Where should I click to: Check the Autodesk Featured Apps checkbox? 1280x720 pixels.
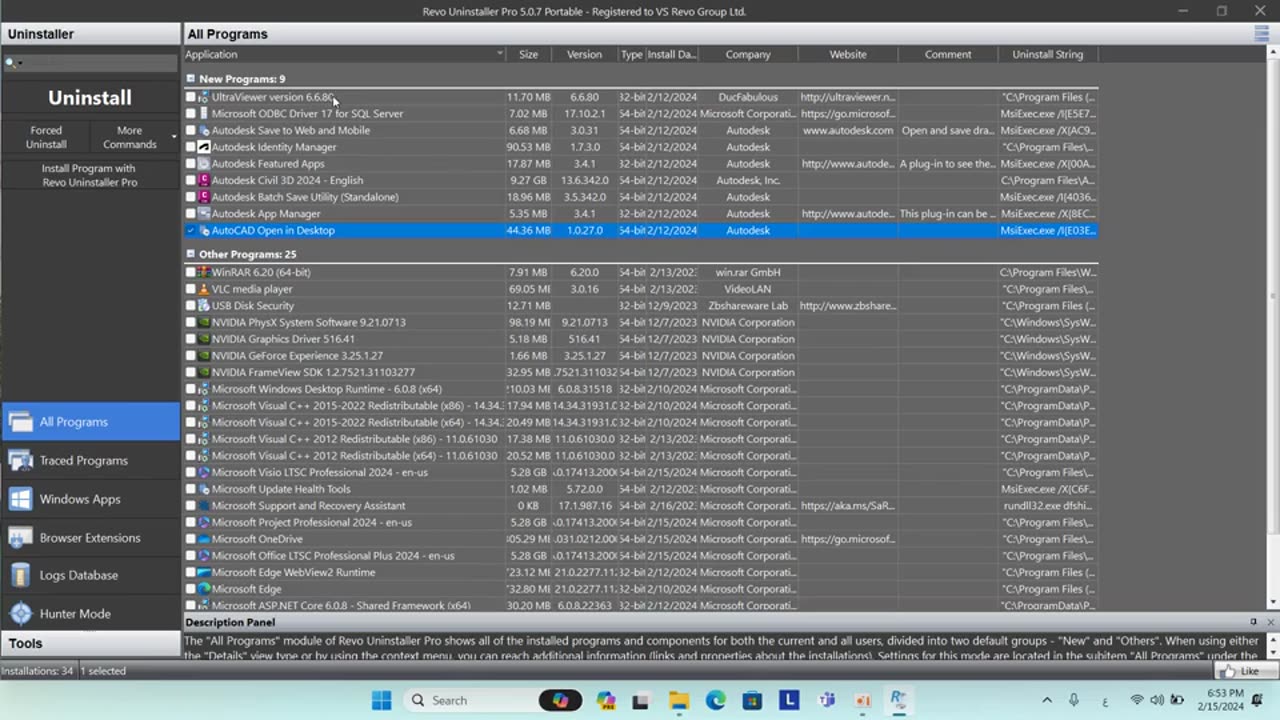(x=191, y=164)
